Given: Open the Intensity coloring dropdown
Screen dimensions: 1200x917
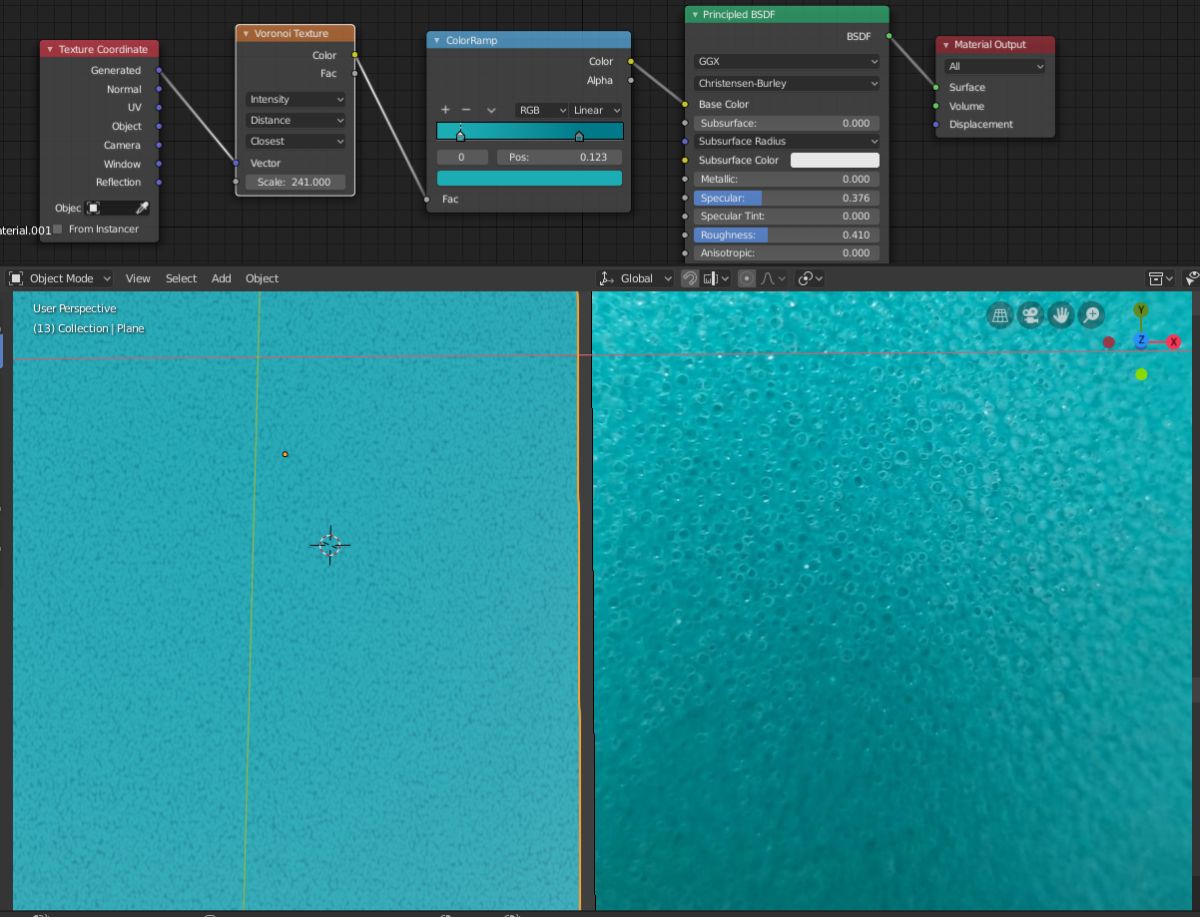Looking at the screenshot, I should [295, 99].
